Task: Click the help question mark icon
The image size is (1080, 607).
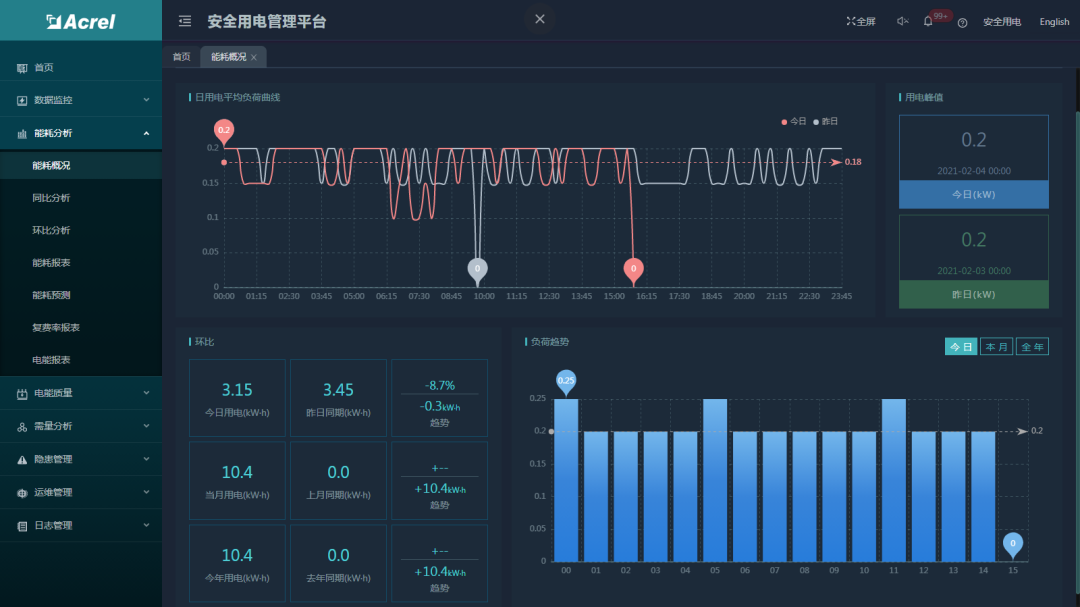Action: 962,22
